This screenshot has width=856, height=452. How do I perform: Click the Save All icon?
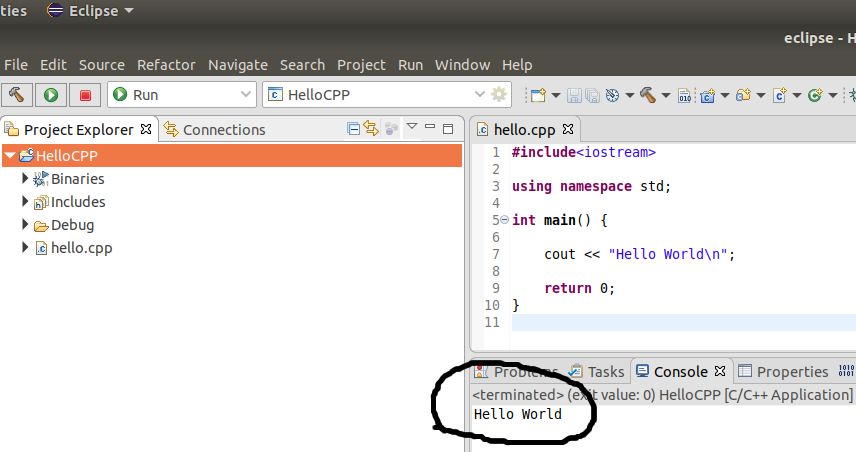click(592, 96)
